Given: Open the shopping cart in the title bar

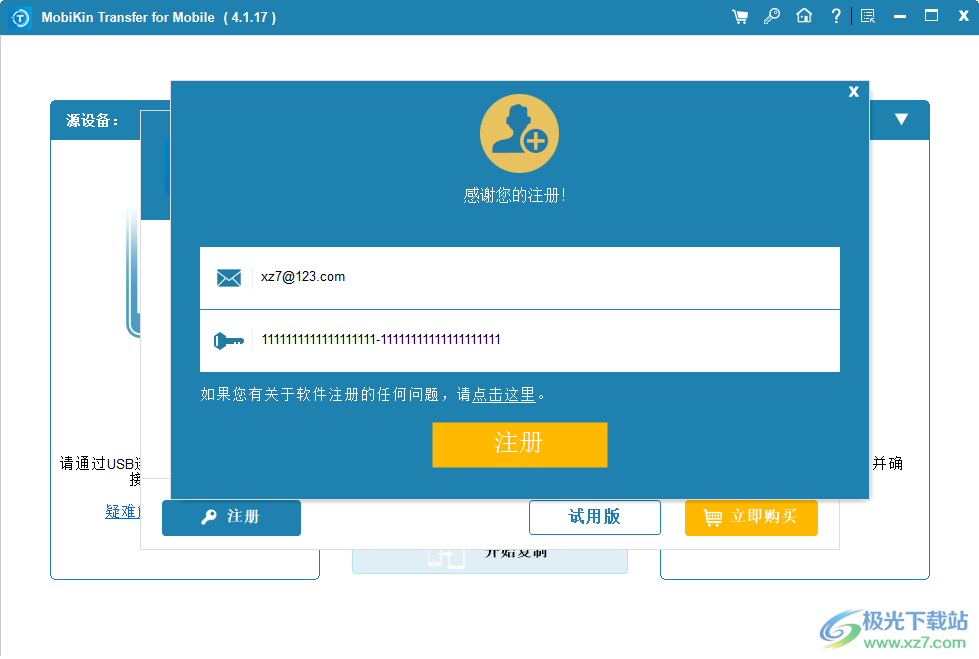Looking at the screenshot, I should pos(740,16).
